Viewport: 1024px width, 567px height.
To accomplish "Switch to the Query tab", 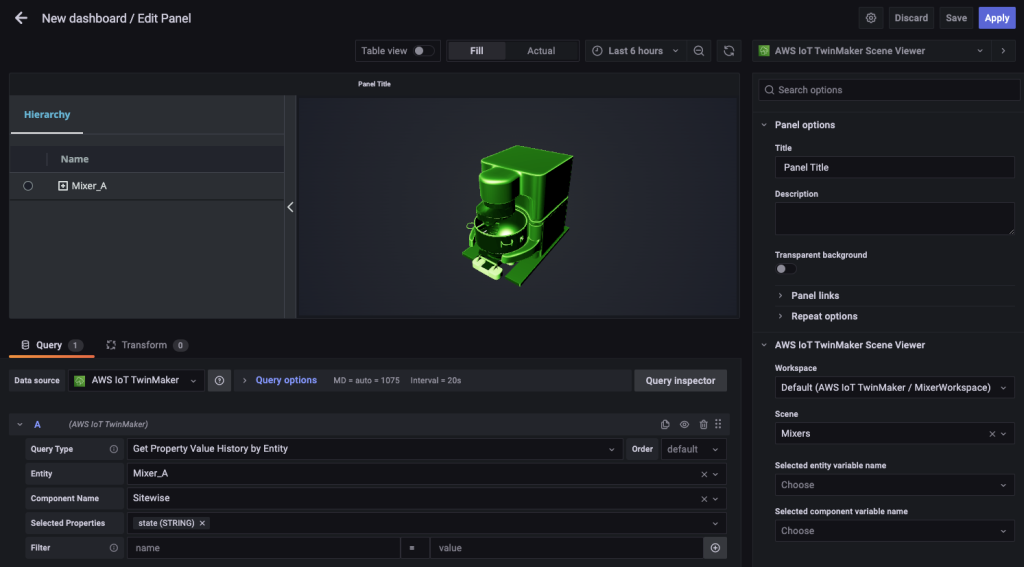I will tap(52, 345).
